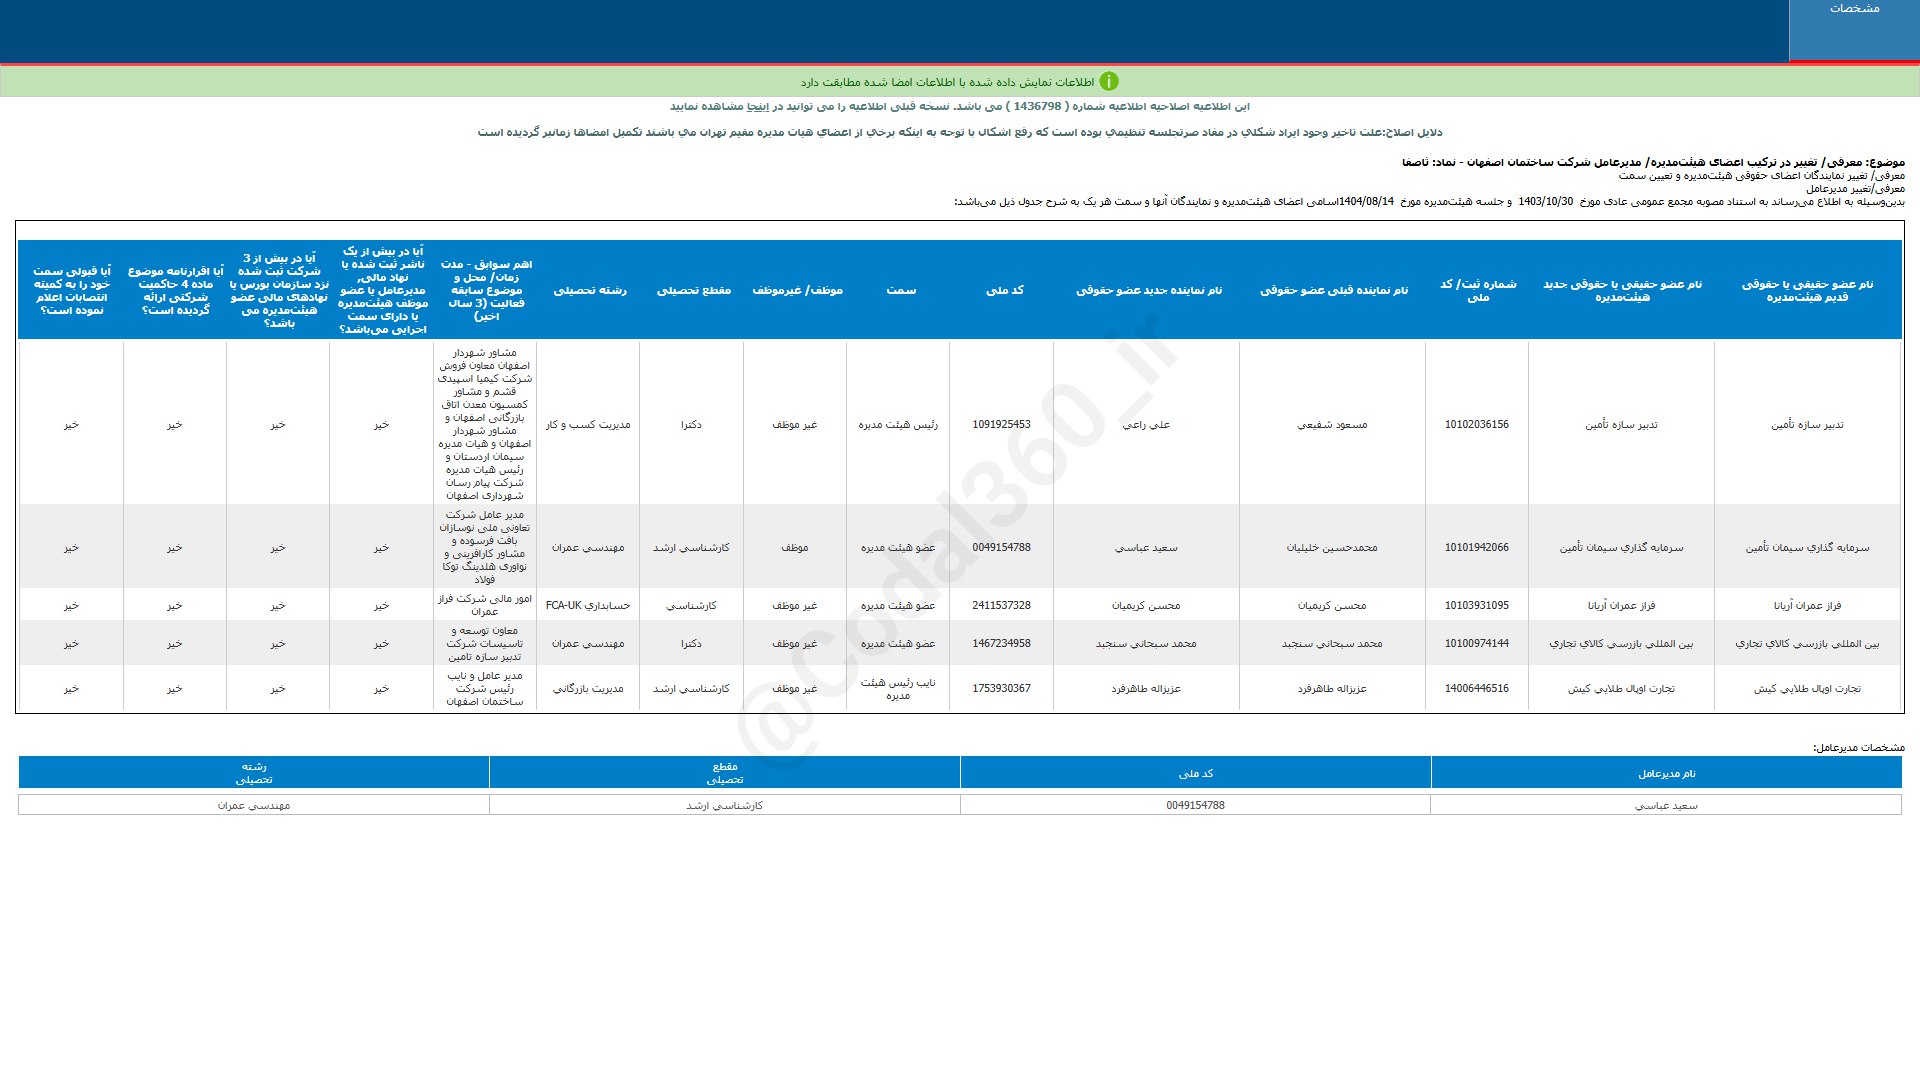1920x1080 pixels.
Task: Click the مقطع تحصیلی header in CEO table
Action: [725, 773]
